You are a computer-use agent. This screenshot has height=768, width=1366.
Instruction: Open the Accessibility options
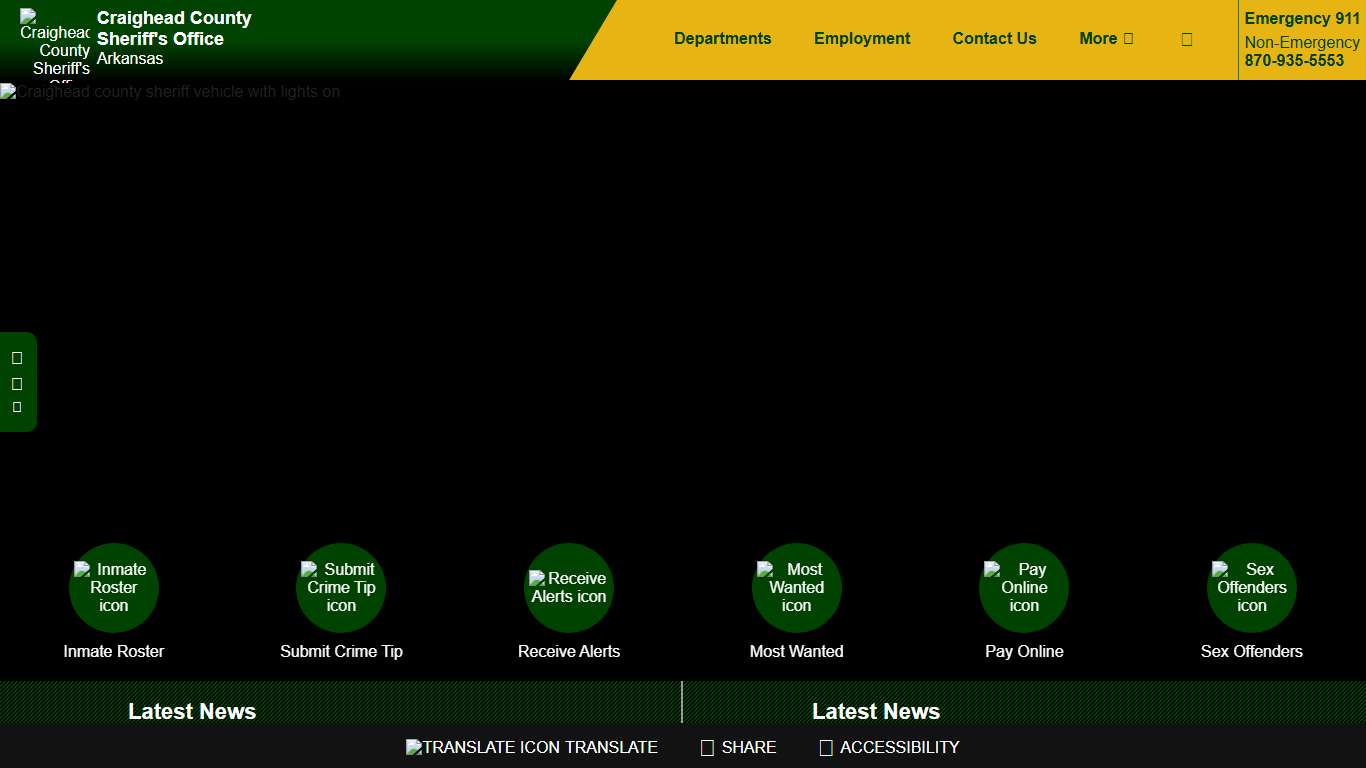click(889, 747)
